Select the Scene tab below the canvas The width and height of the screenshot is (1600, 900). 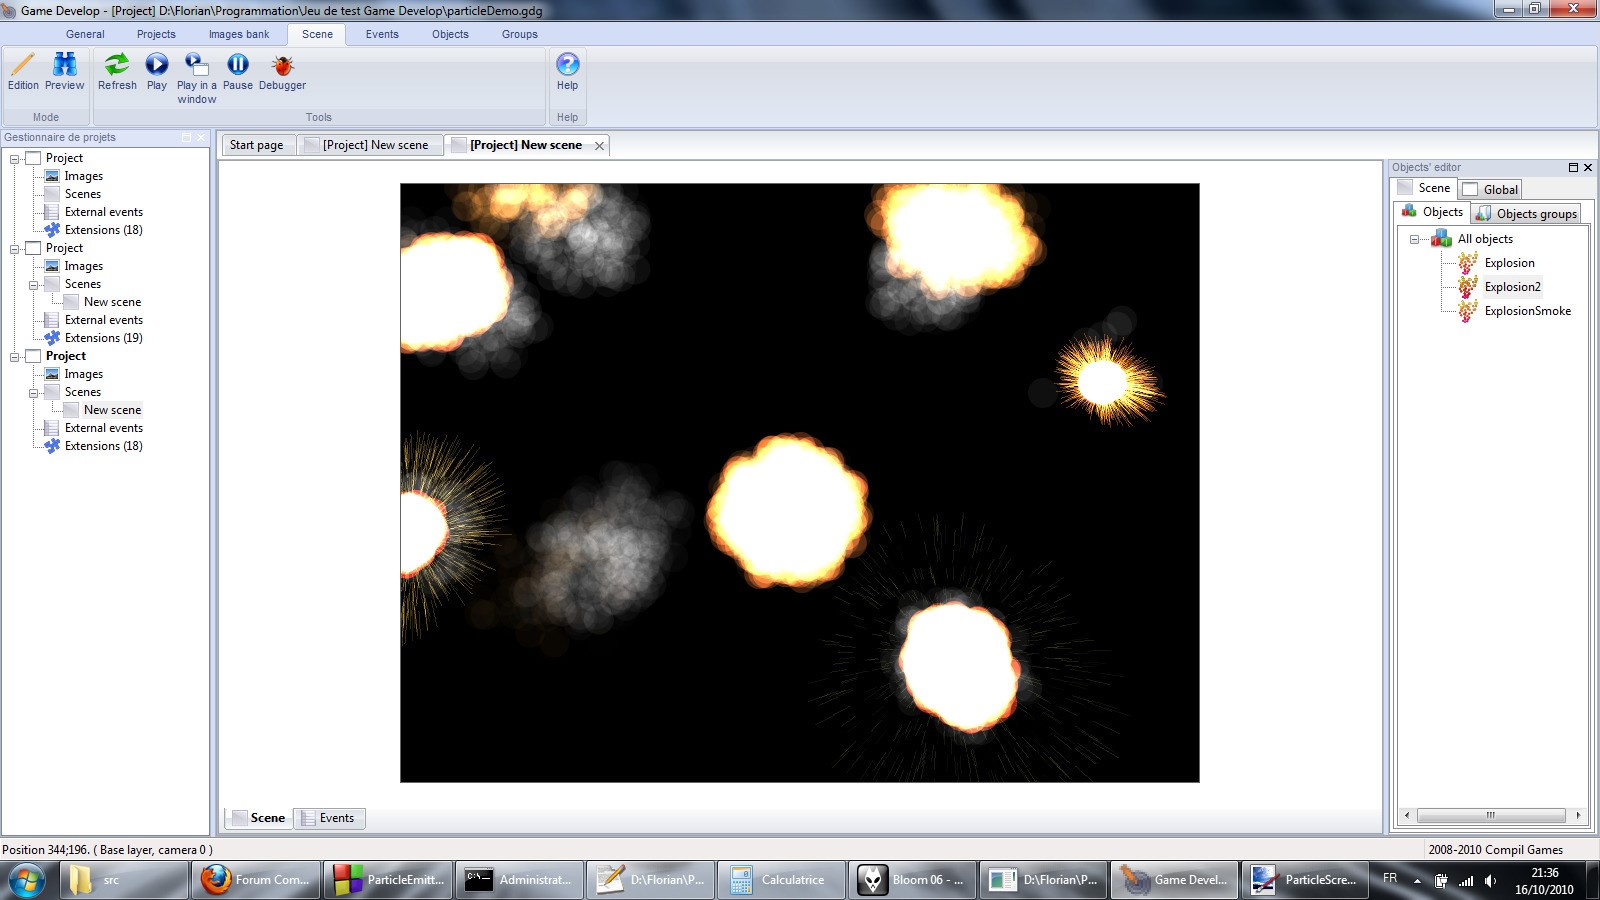(258, 818)
